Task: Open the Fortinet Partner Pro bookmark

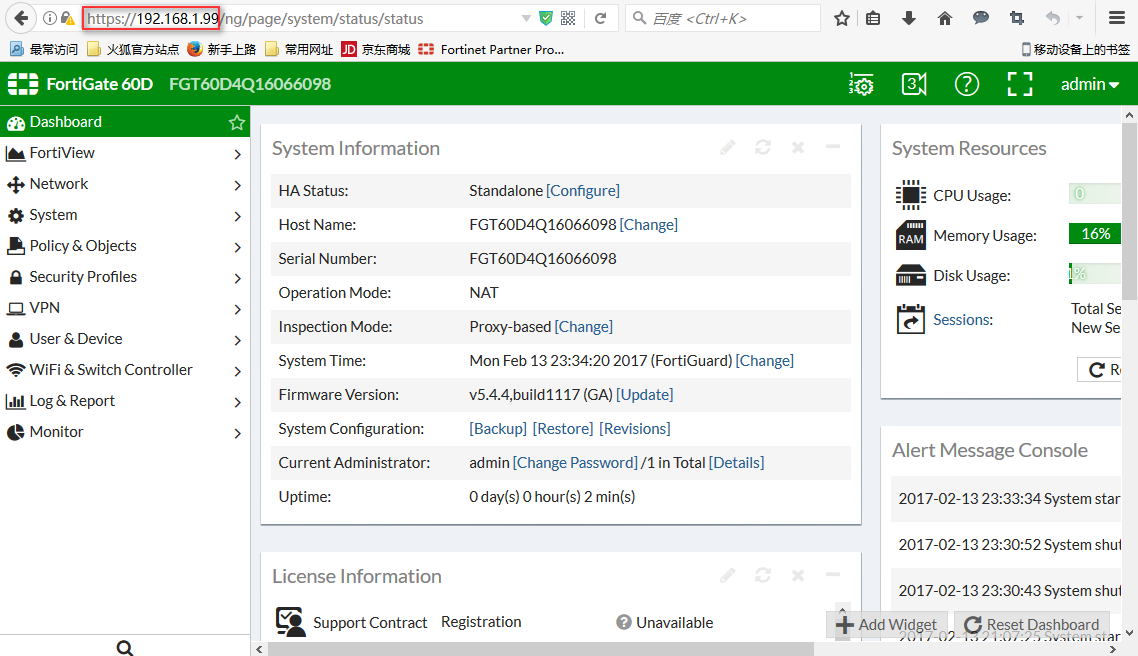Action: [491, 49]
